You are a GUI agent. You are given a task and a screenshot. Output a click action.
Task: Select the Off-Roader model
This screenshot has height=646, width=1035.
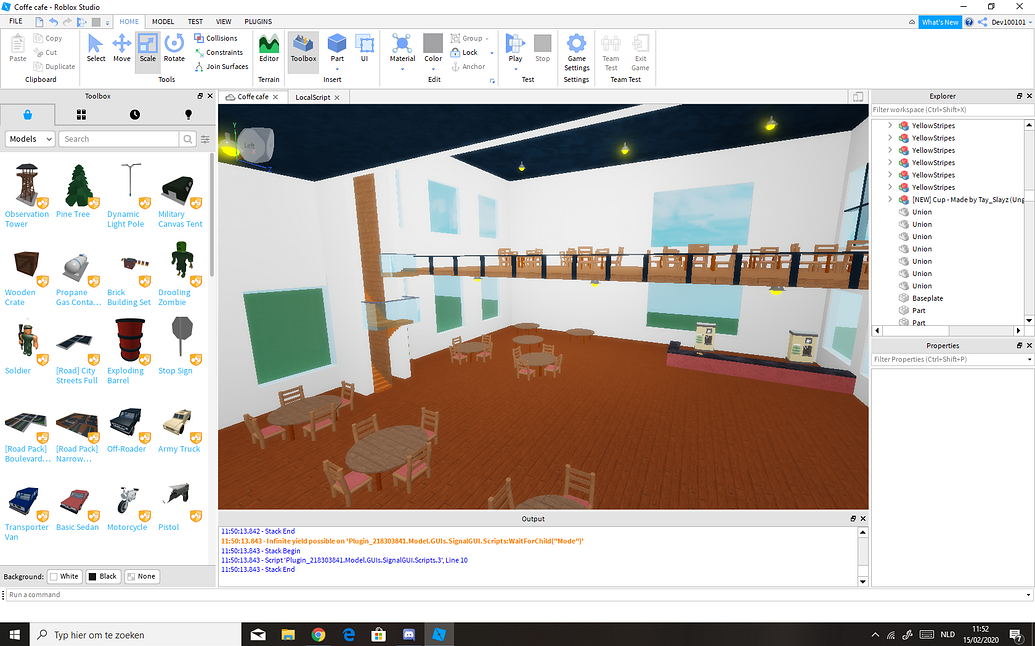(x=127, y=430)
